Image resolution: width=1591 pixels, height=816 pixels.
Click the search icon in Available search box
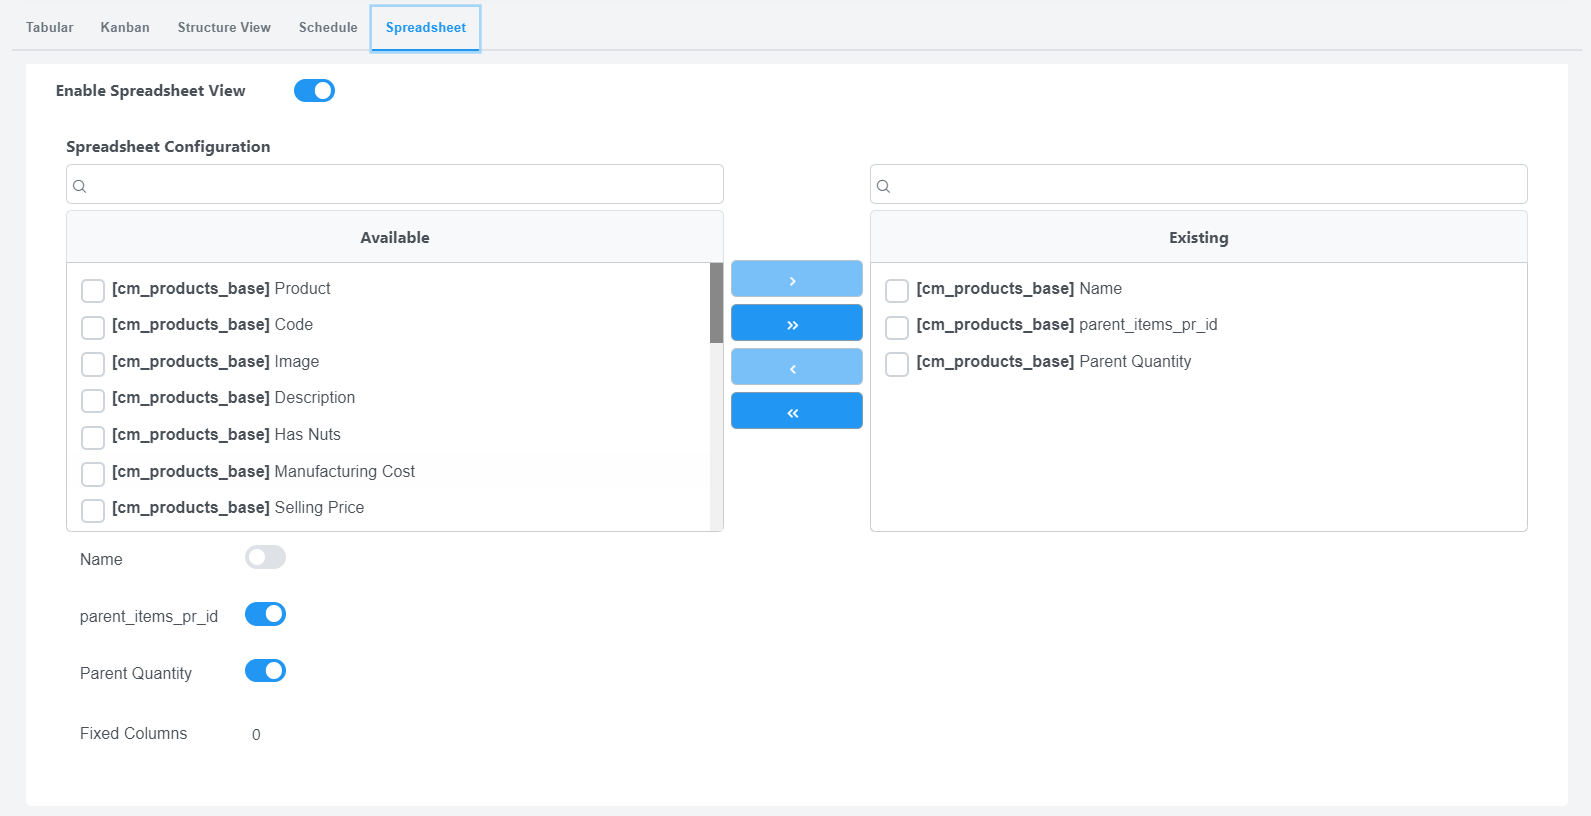80,186
